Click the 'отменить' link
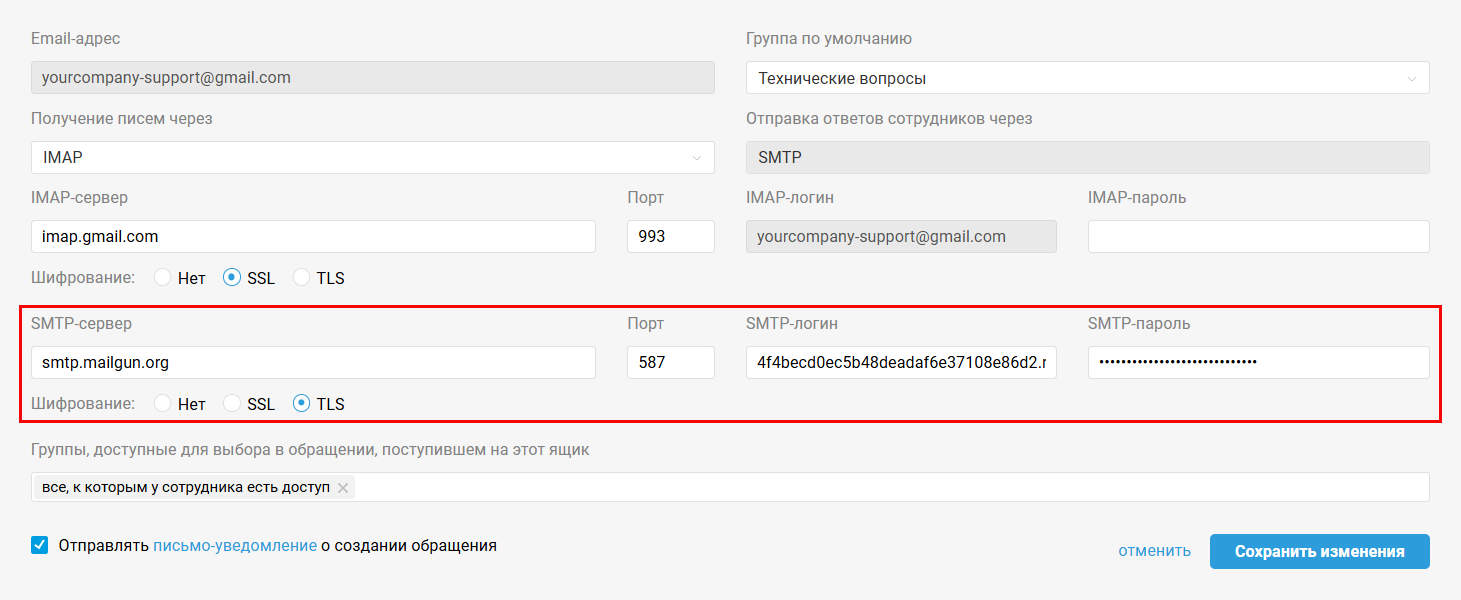1461x600 pixels. pyautogui.click(x=1154, y=551)
